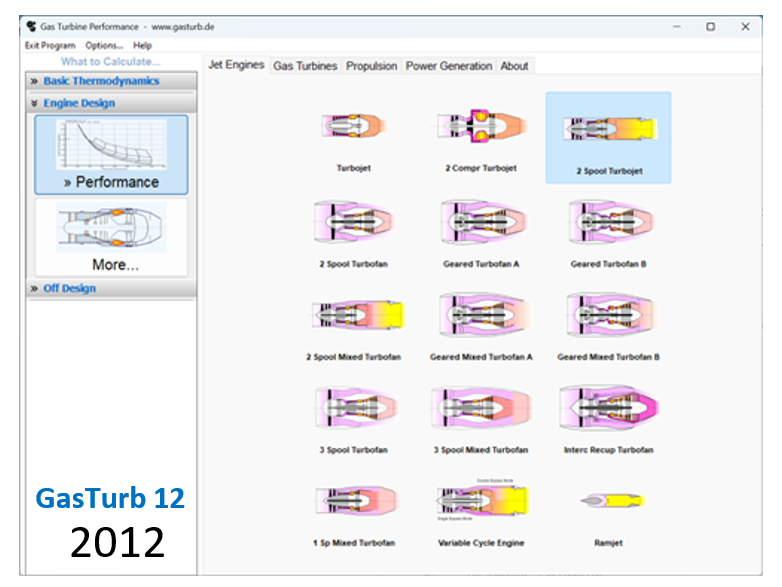Pick the Variable Cycle Engine icon
Screen dimensions: 782x587
tap(482, 500)
